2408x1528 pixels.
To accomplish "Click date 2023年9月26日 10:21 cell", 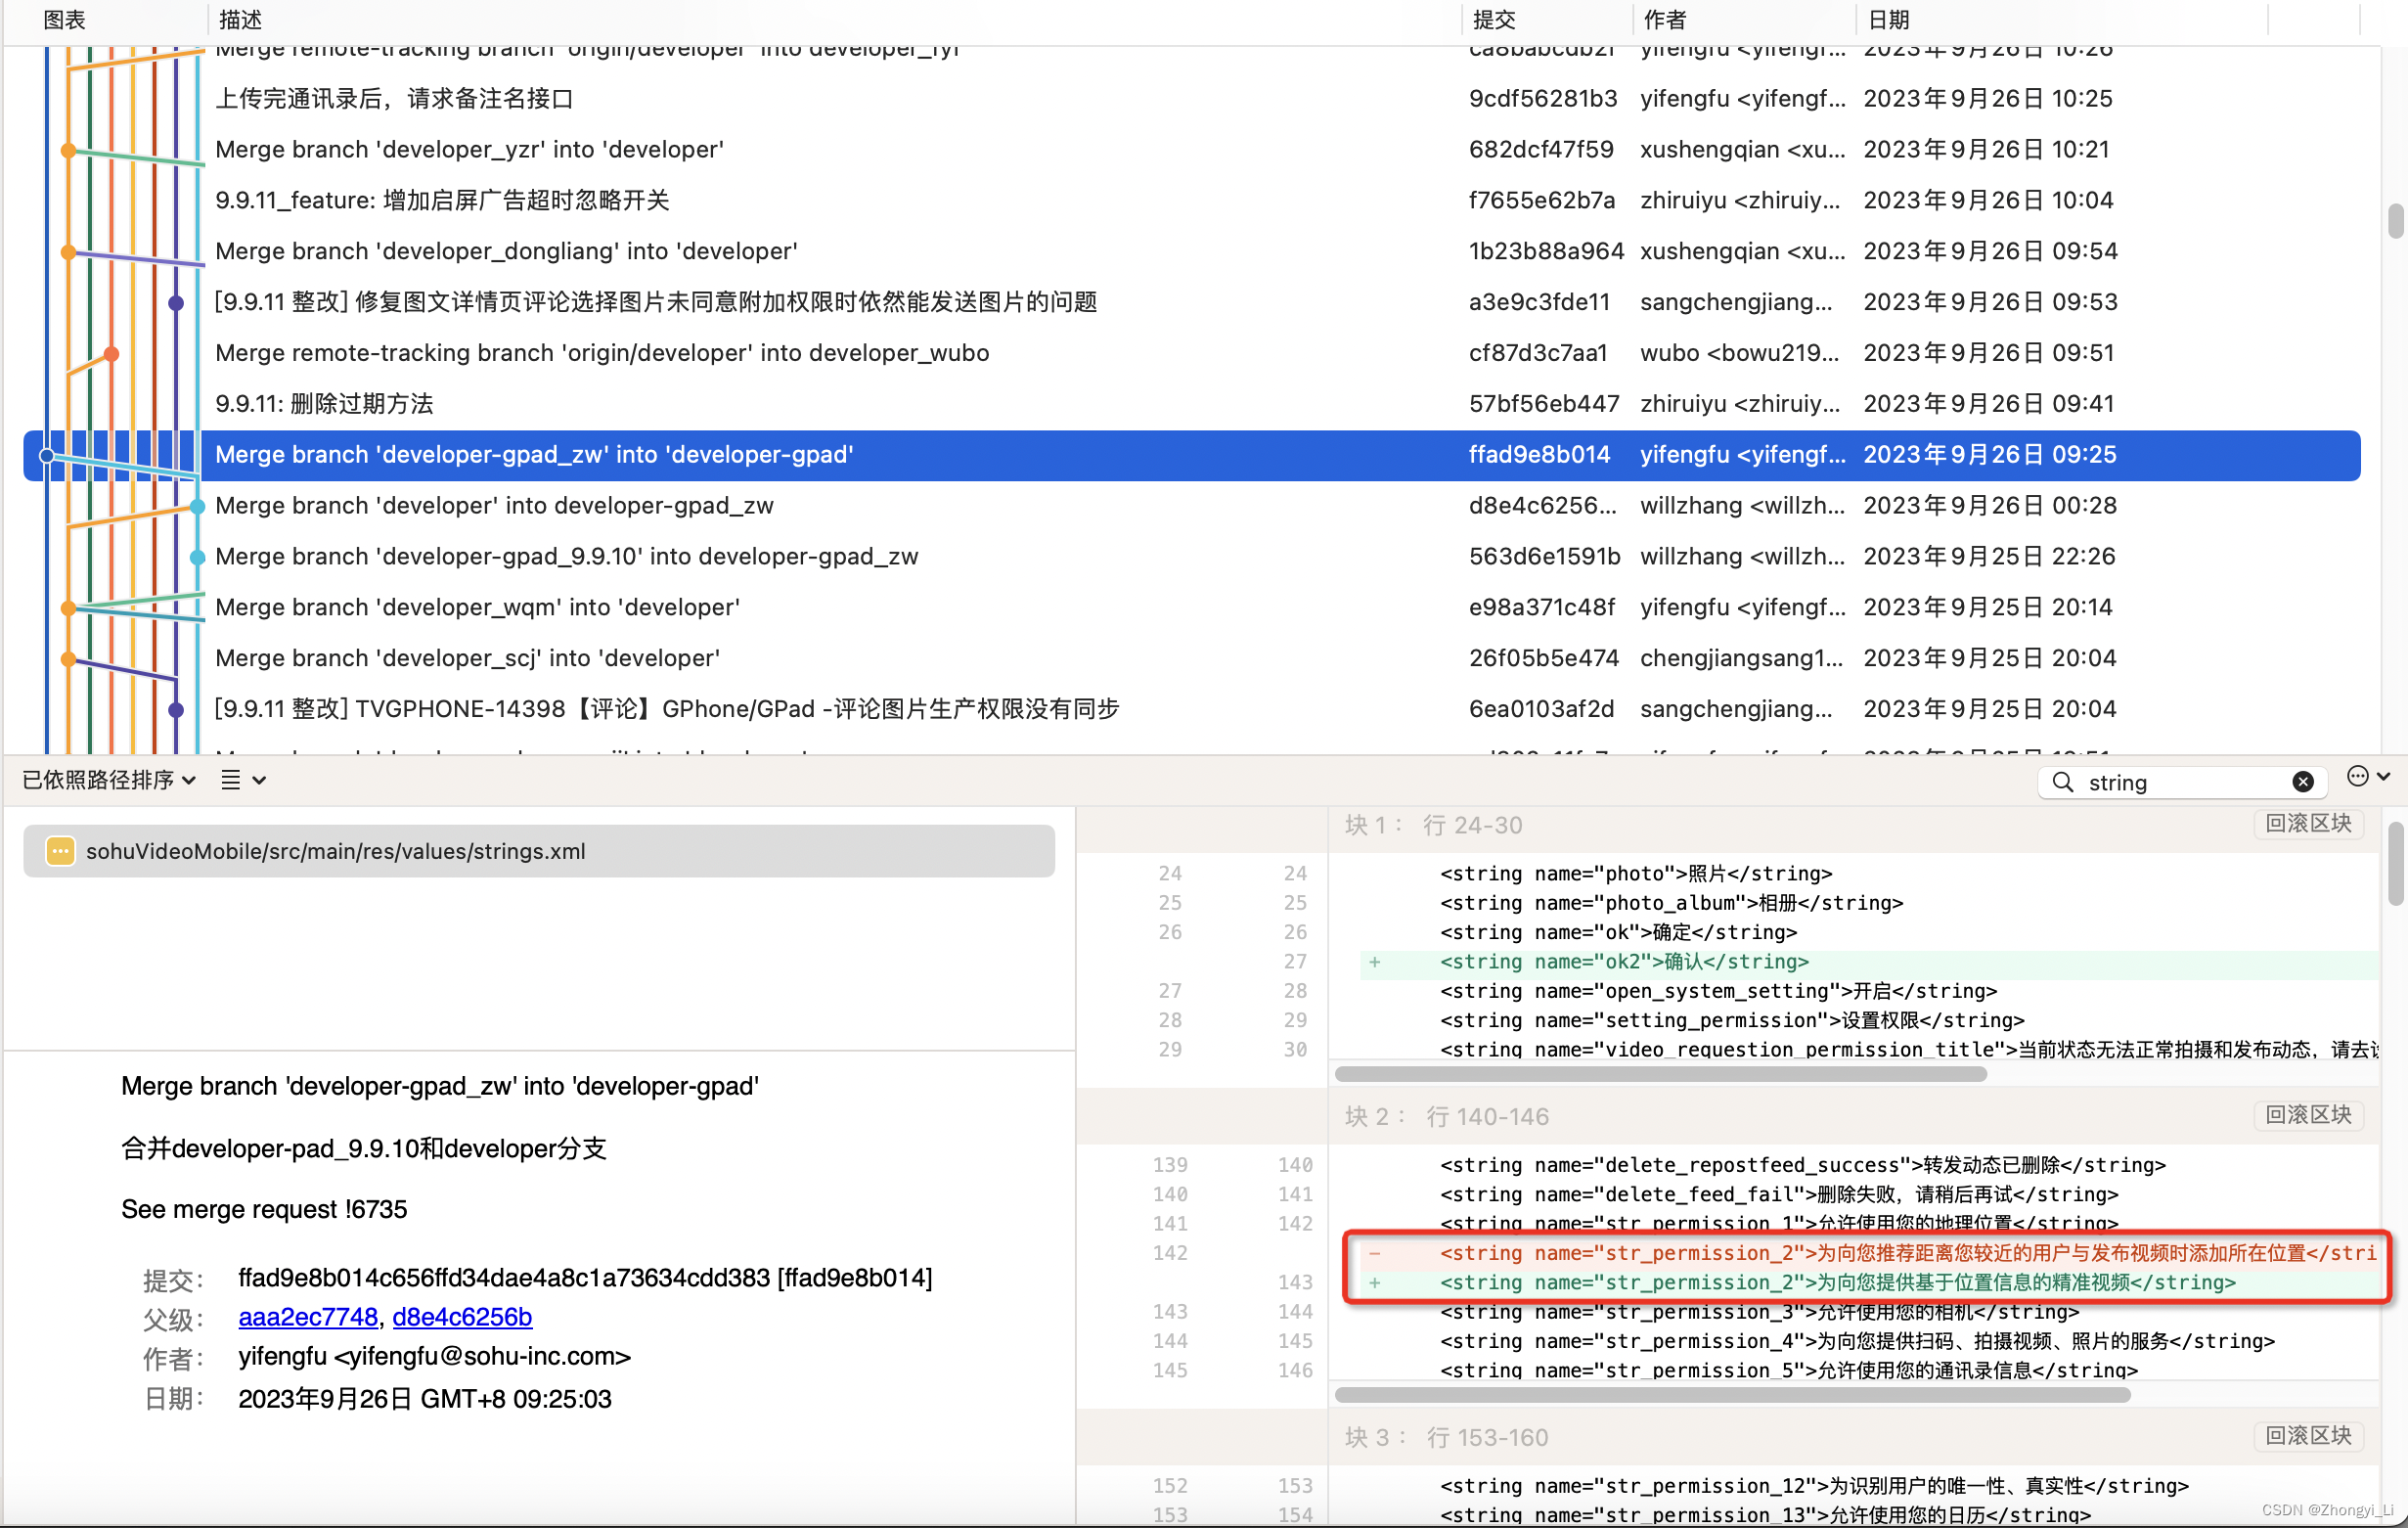I will click(x=1986, y=150).
